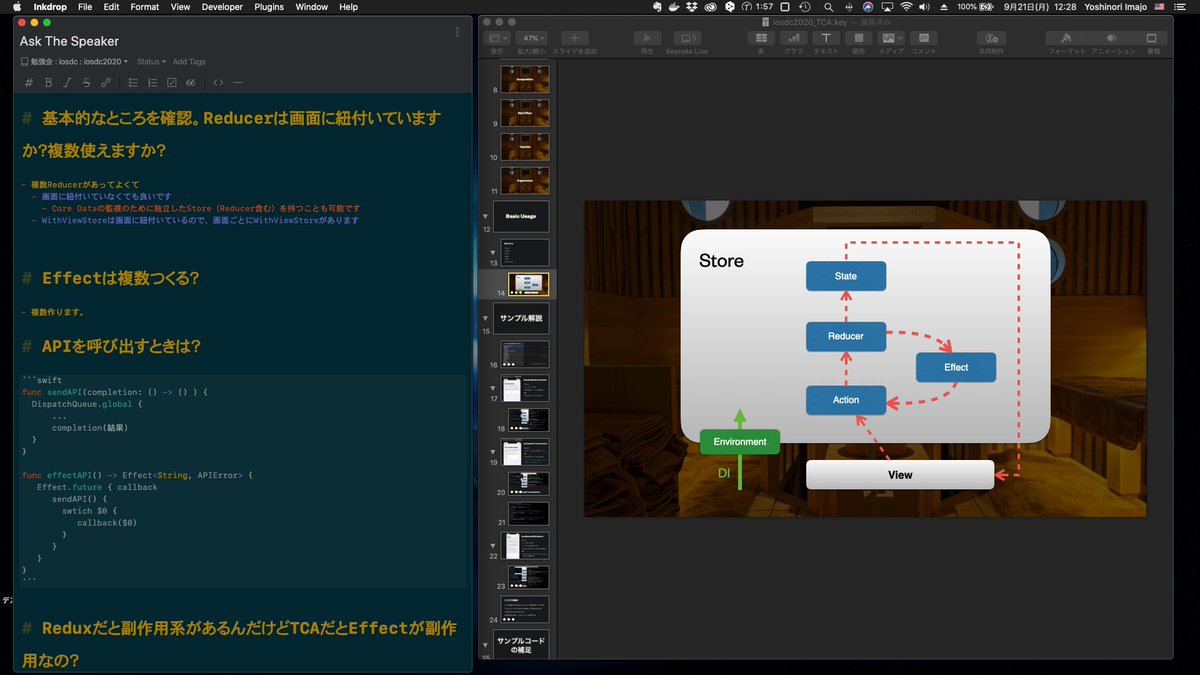The width and height of the screenshot is (1200, 675).
Task: Open the Inkdrop application menu
Action: tap(50, 6)
